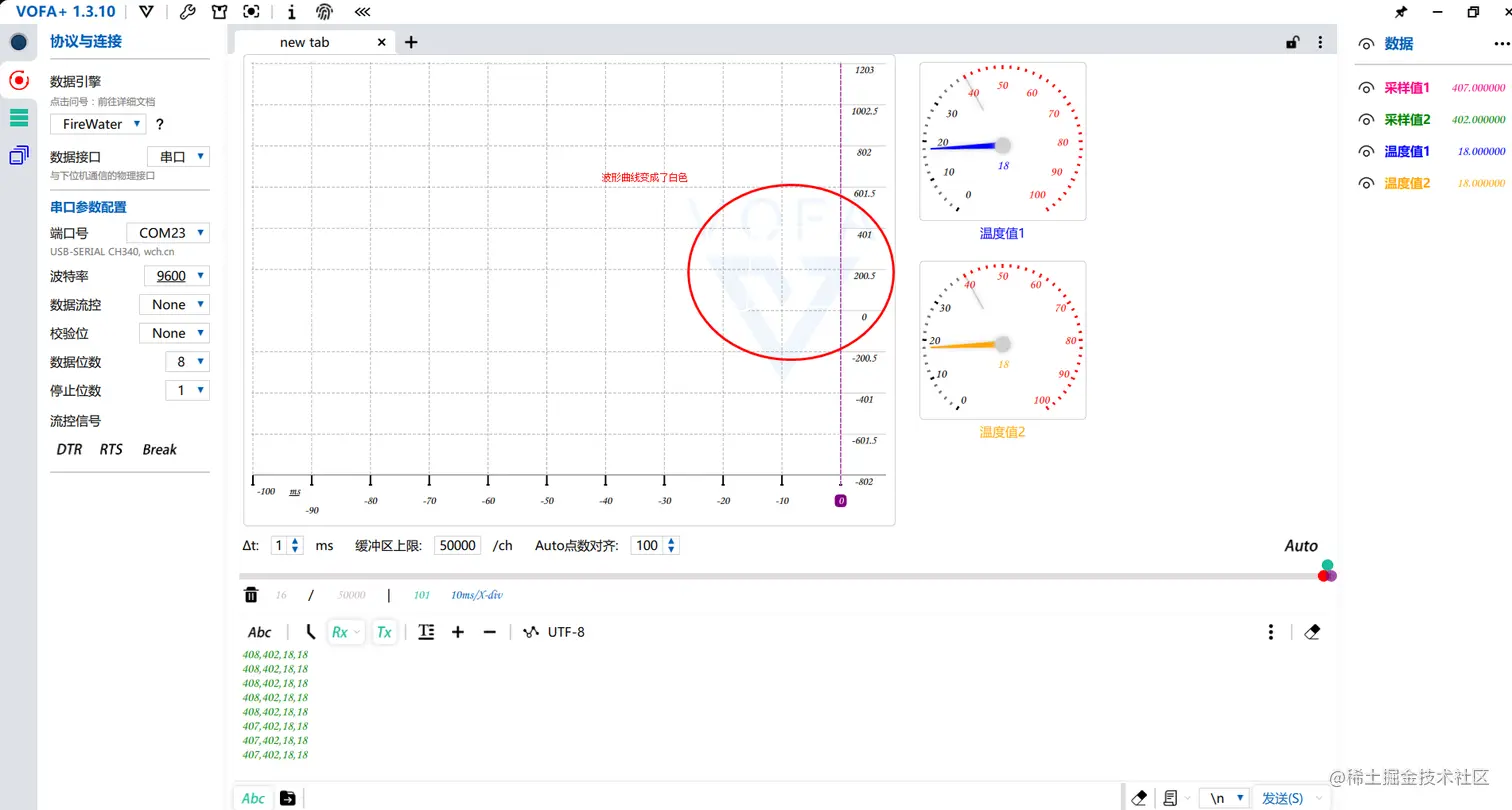Click the 发送(S) send button

1282,798
